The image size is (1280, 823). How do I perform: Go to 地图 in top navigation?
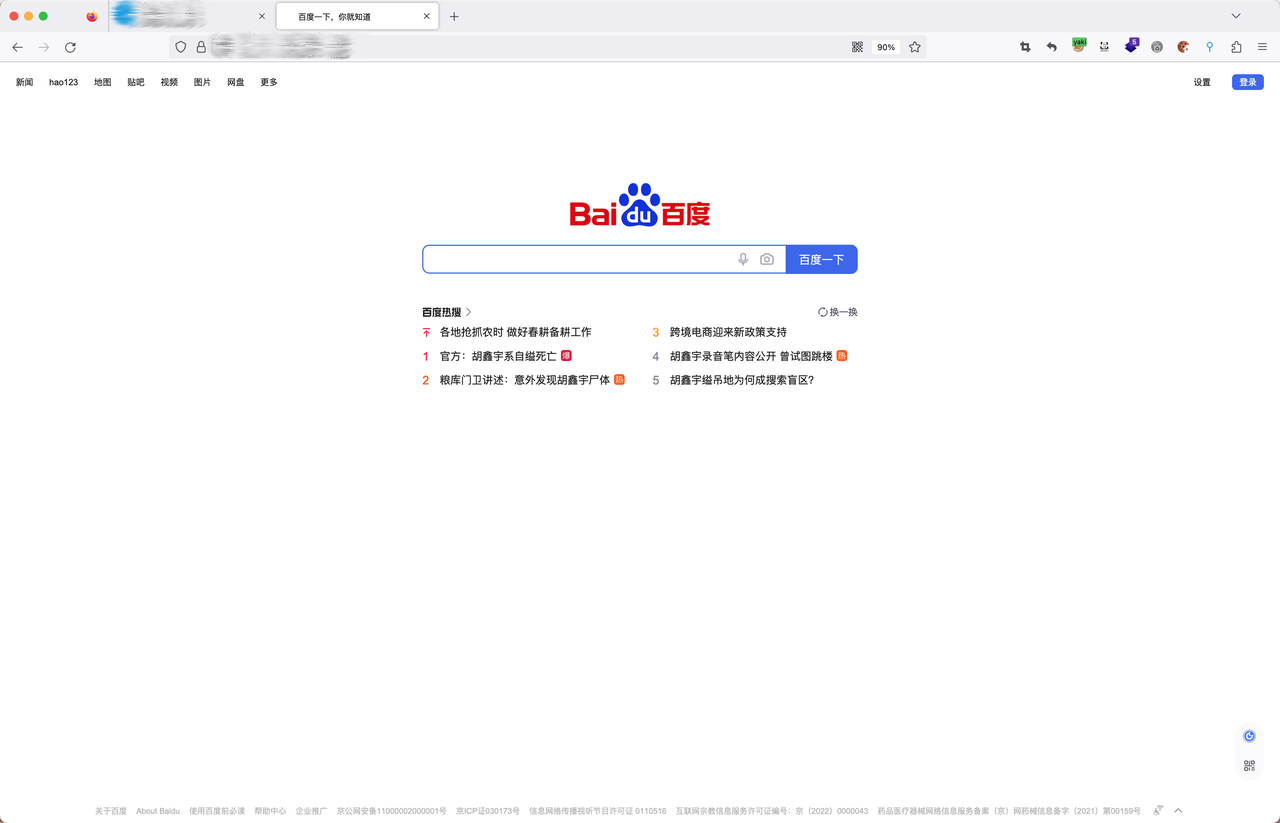point(103,82)
